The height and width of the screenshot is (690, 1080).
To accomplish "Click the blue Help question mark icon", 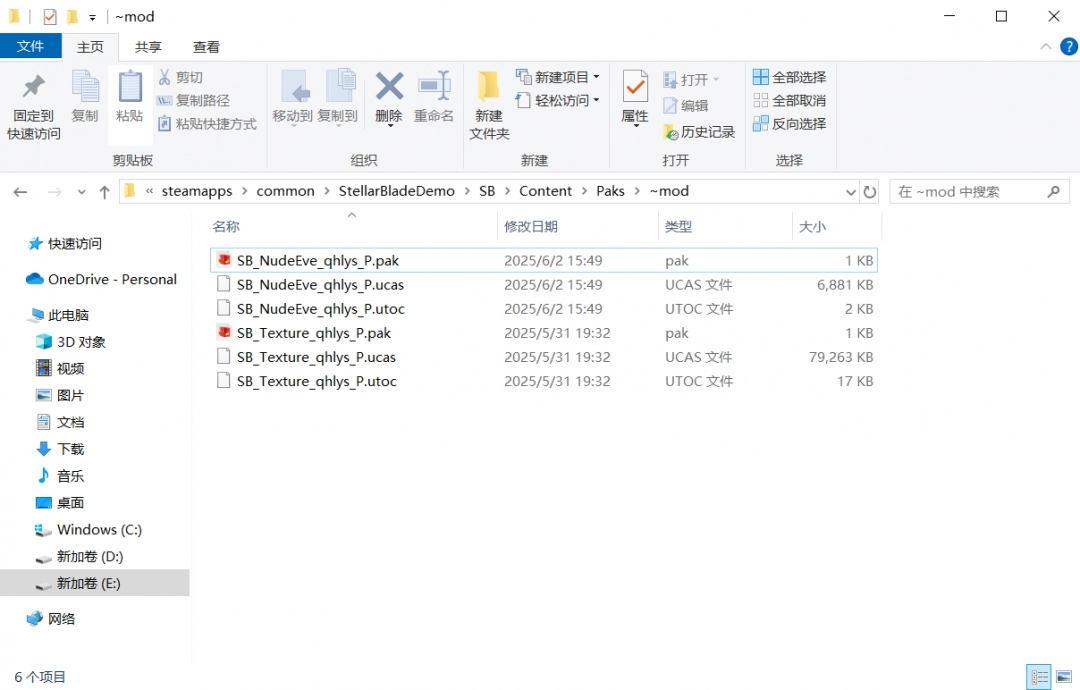I will tap(1069, 46).
